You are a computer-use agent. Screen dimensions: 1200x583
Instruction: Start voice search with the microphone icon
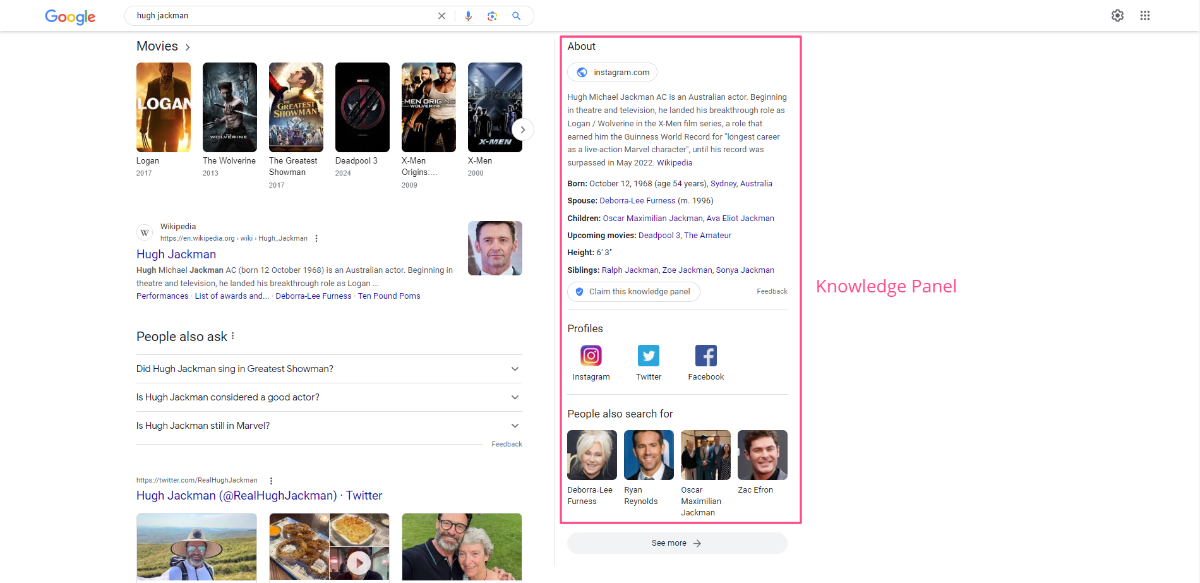(x=468, y=16)
